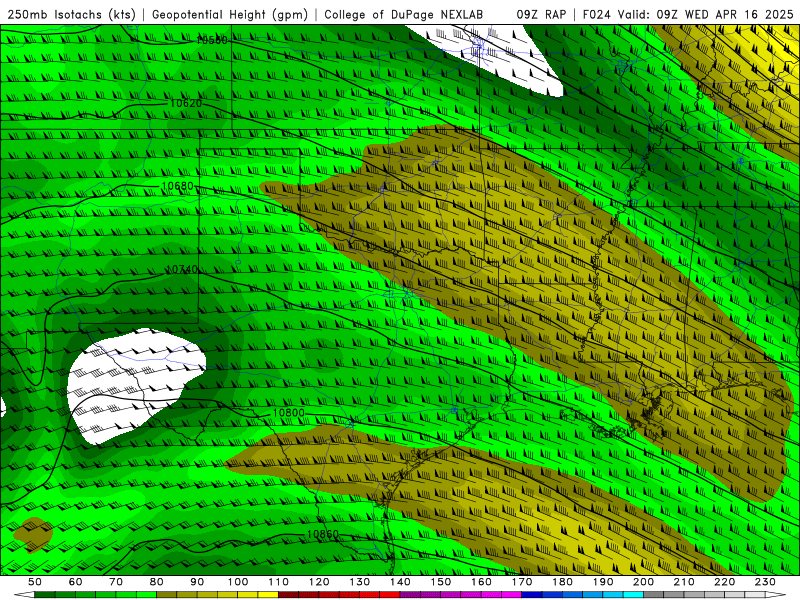Click the '09Z RAP' model run label
This screenshot has width=800, height=600.
pyautogui.click(x=541, y=14)
